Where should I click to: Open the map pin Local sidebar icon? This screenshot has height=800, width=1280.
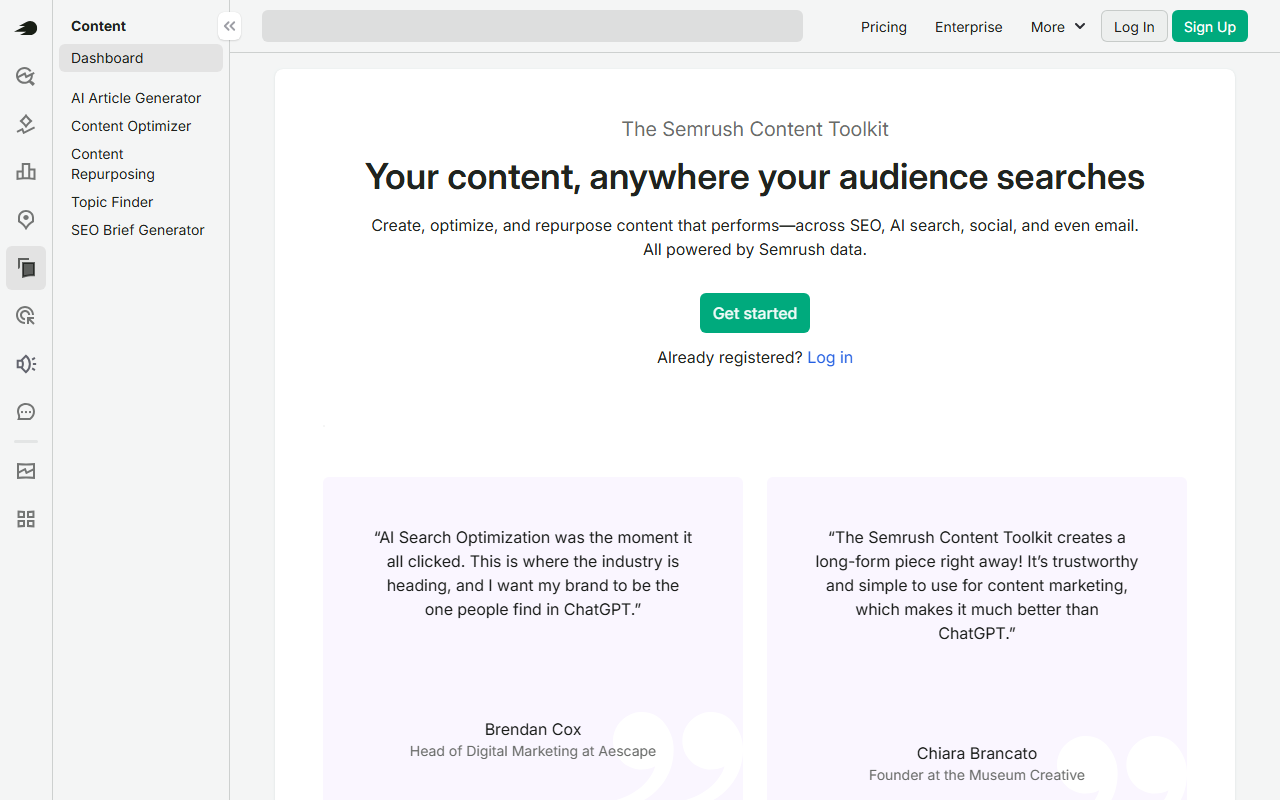point(26,220)
